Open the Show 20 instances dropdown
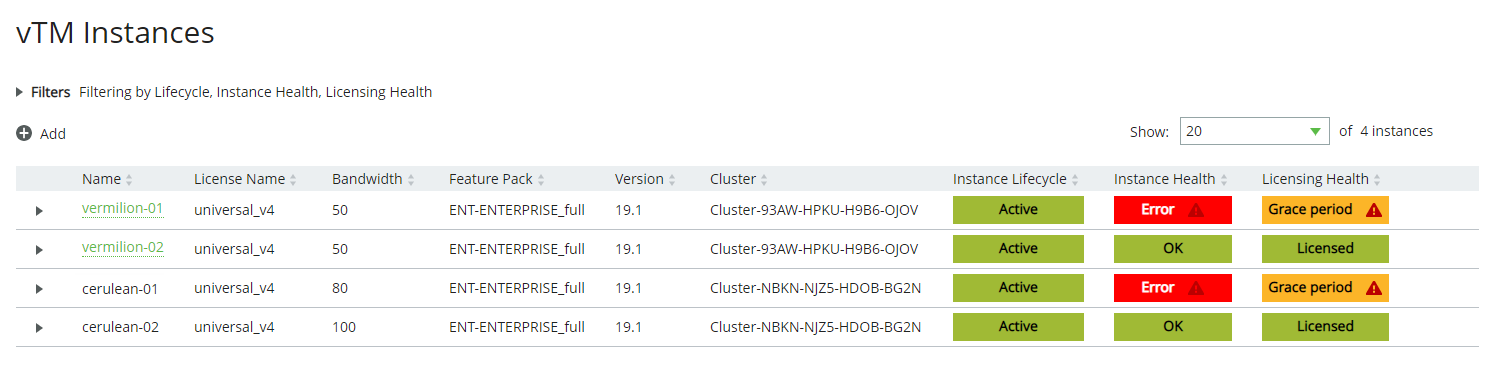Viewport: 1492px width, 365px height. point(1255,131)
